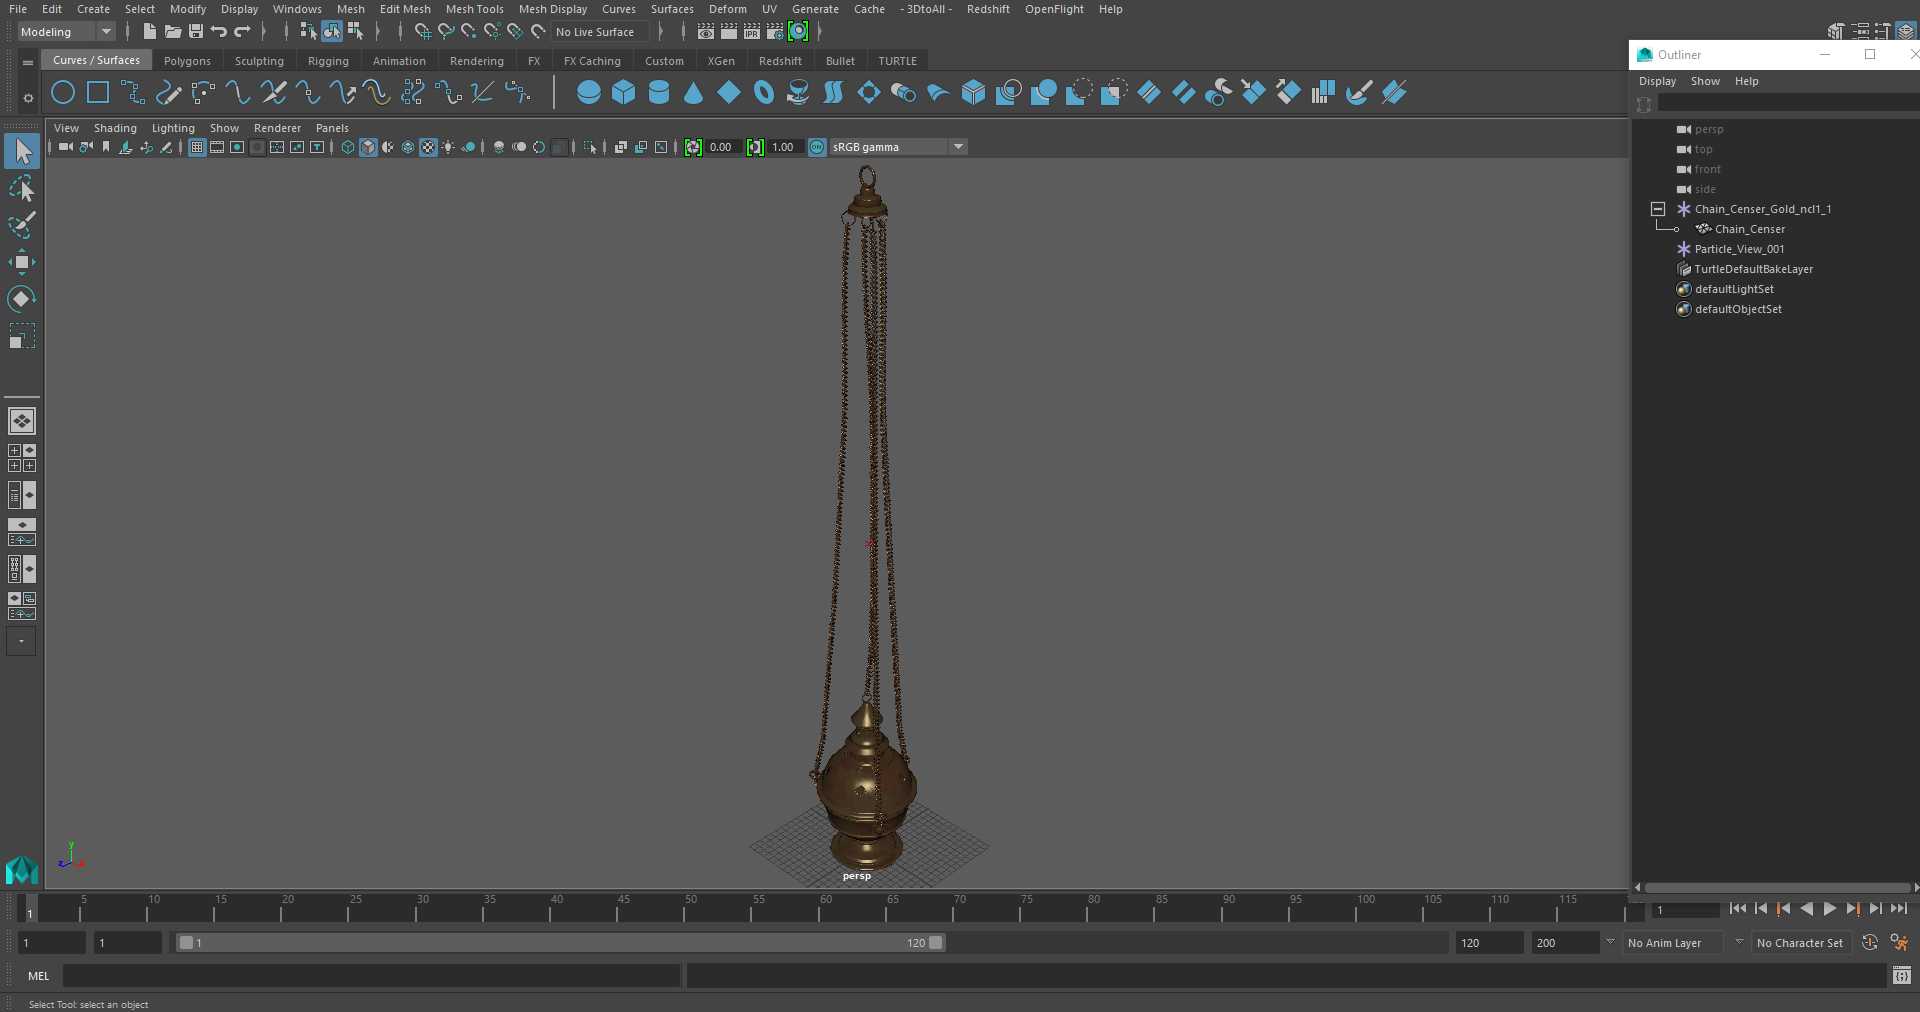Image resolution: width=1920 pixels, height=1012 pixels.
Task: Toggle viewport grid display
Action: click(x=197, y=147)
